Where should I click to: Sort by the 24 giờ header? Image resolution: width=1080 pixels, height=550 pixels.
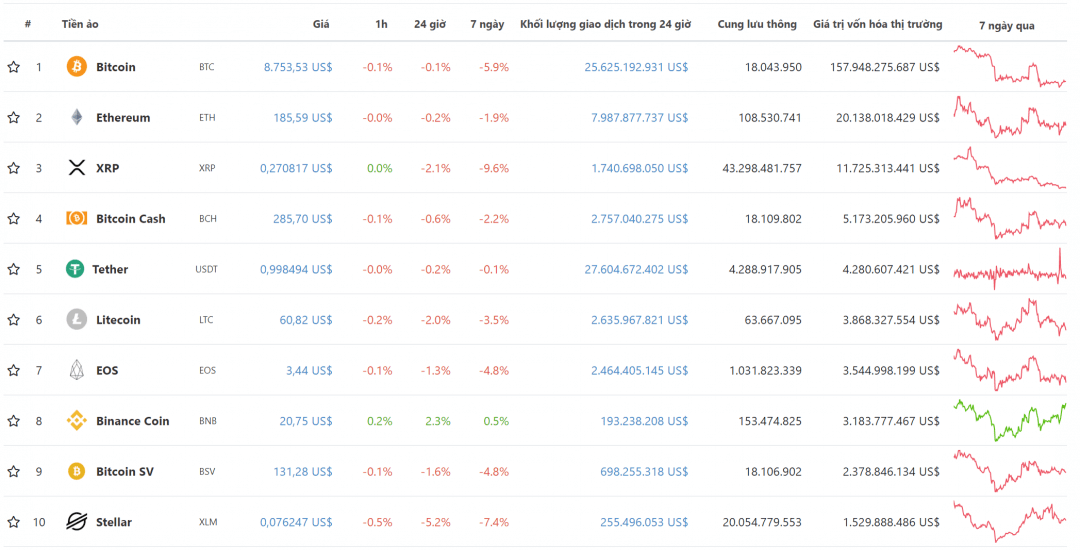pyautogui.click(x=430, y=24)
